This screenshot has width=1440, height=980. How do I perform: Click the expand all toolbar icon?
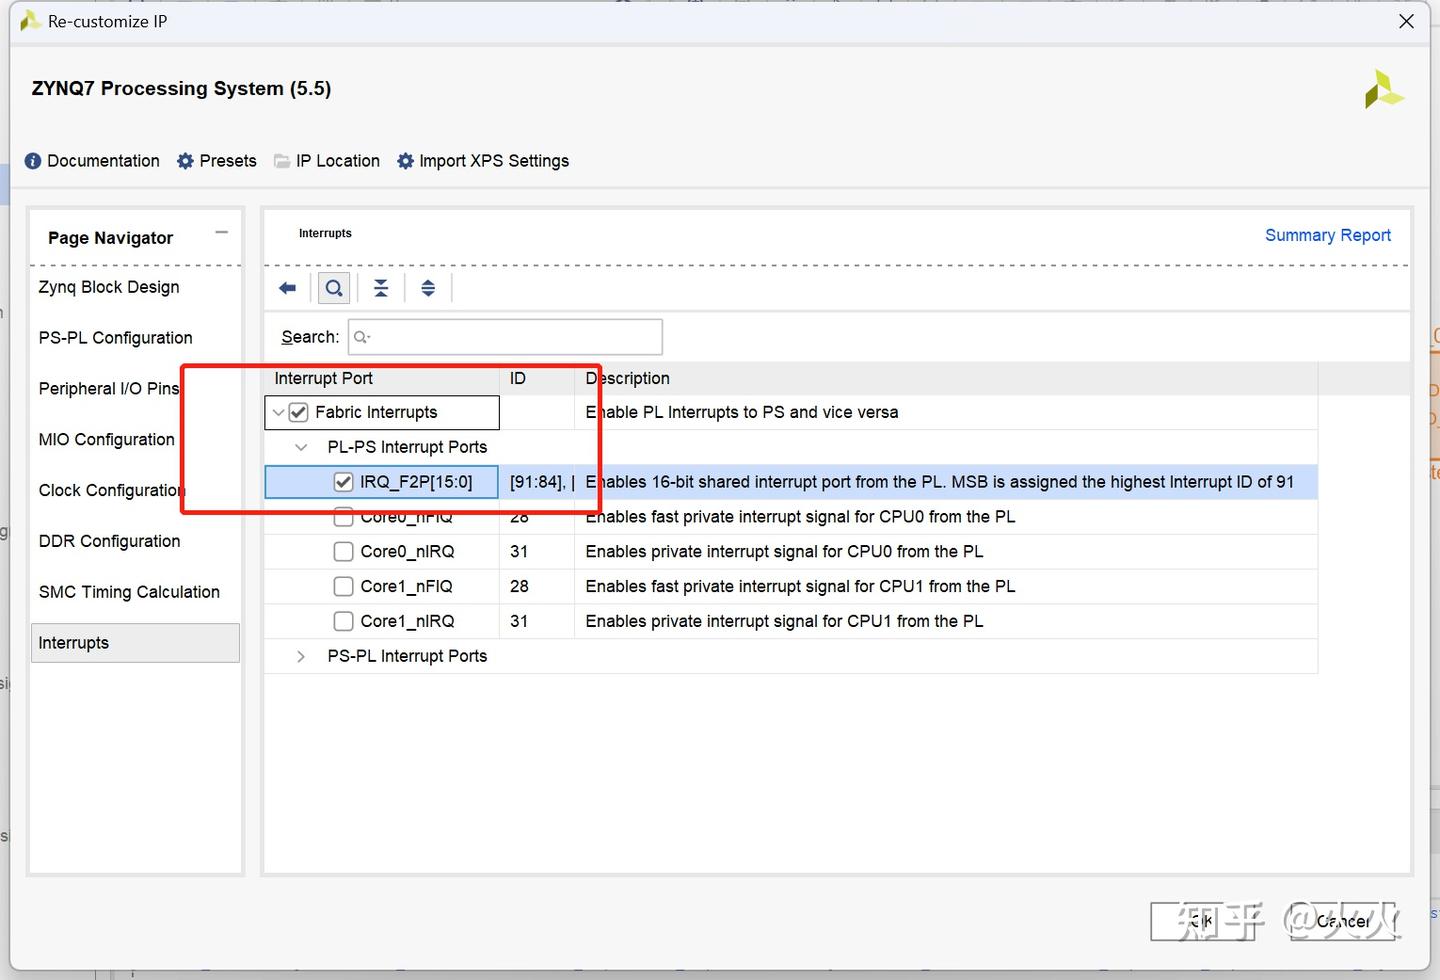(x=428, y=289)
